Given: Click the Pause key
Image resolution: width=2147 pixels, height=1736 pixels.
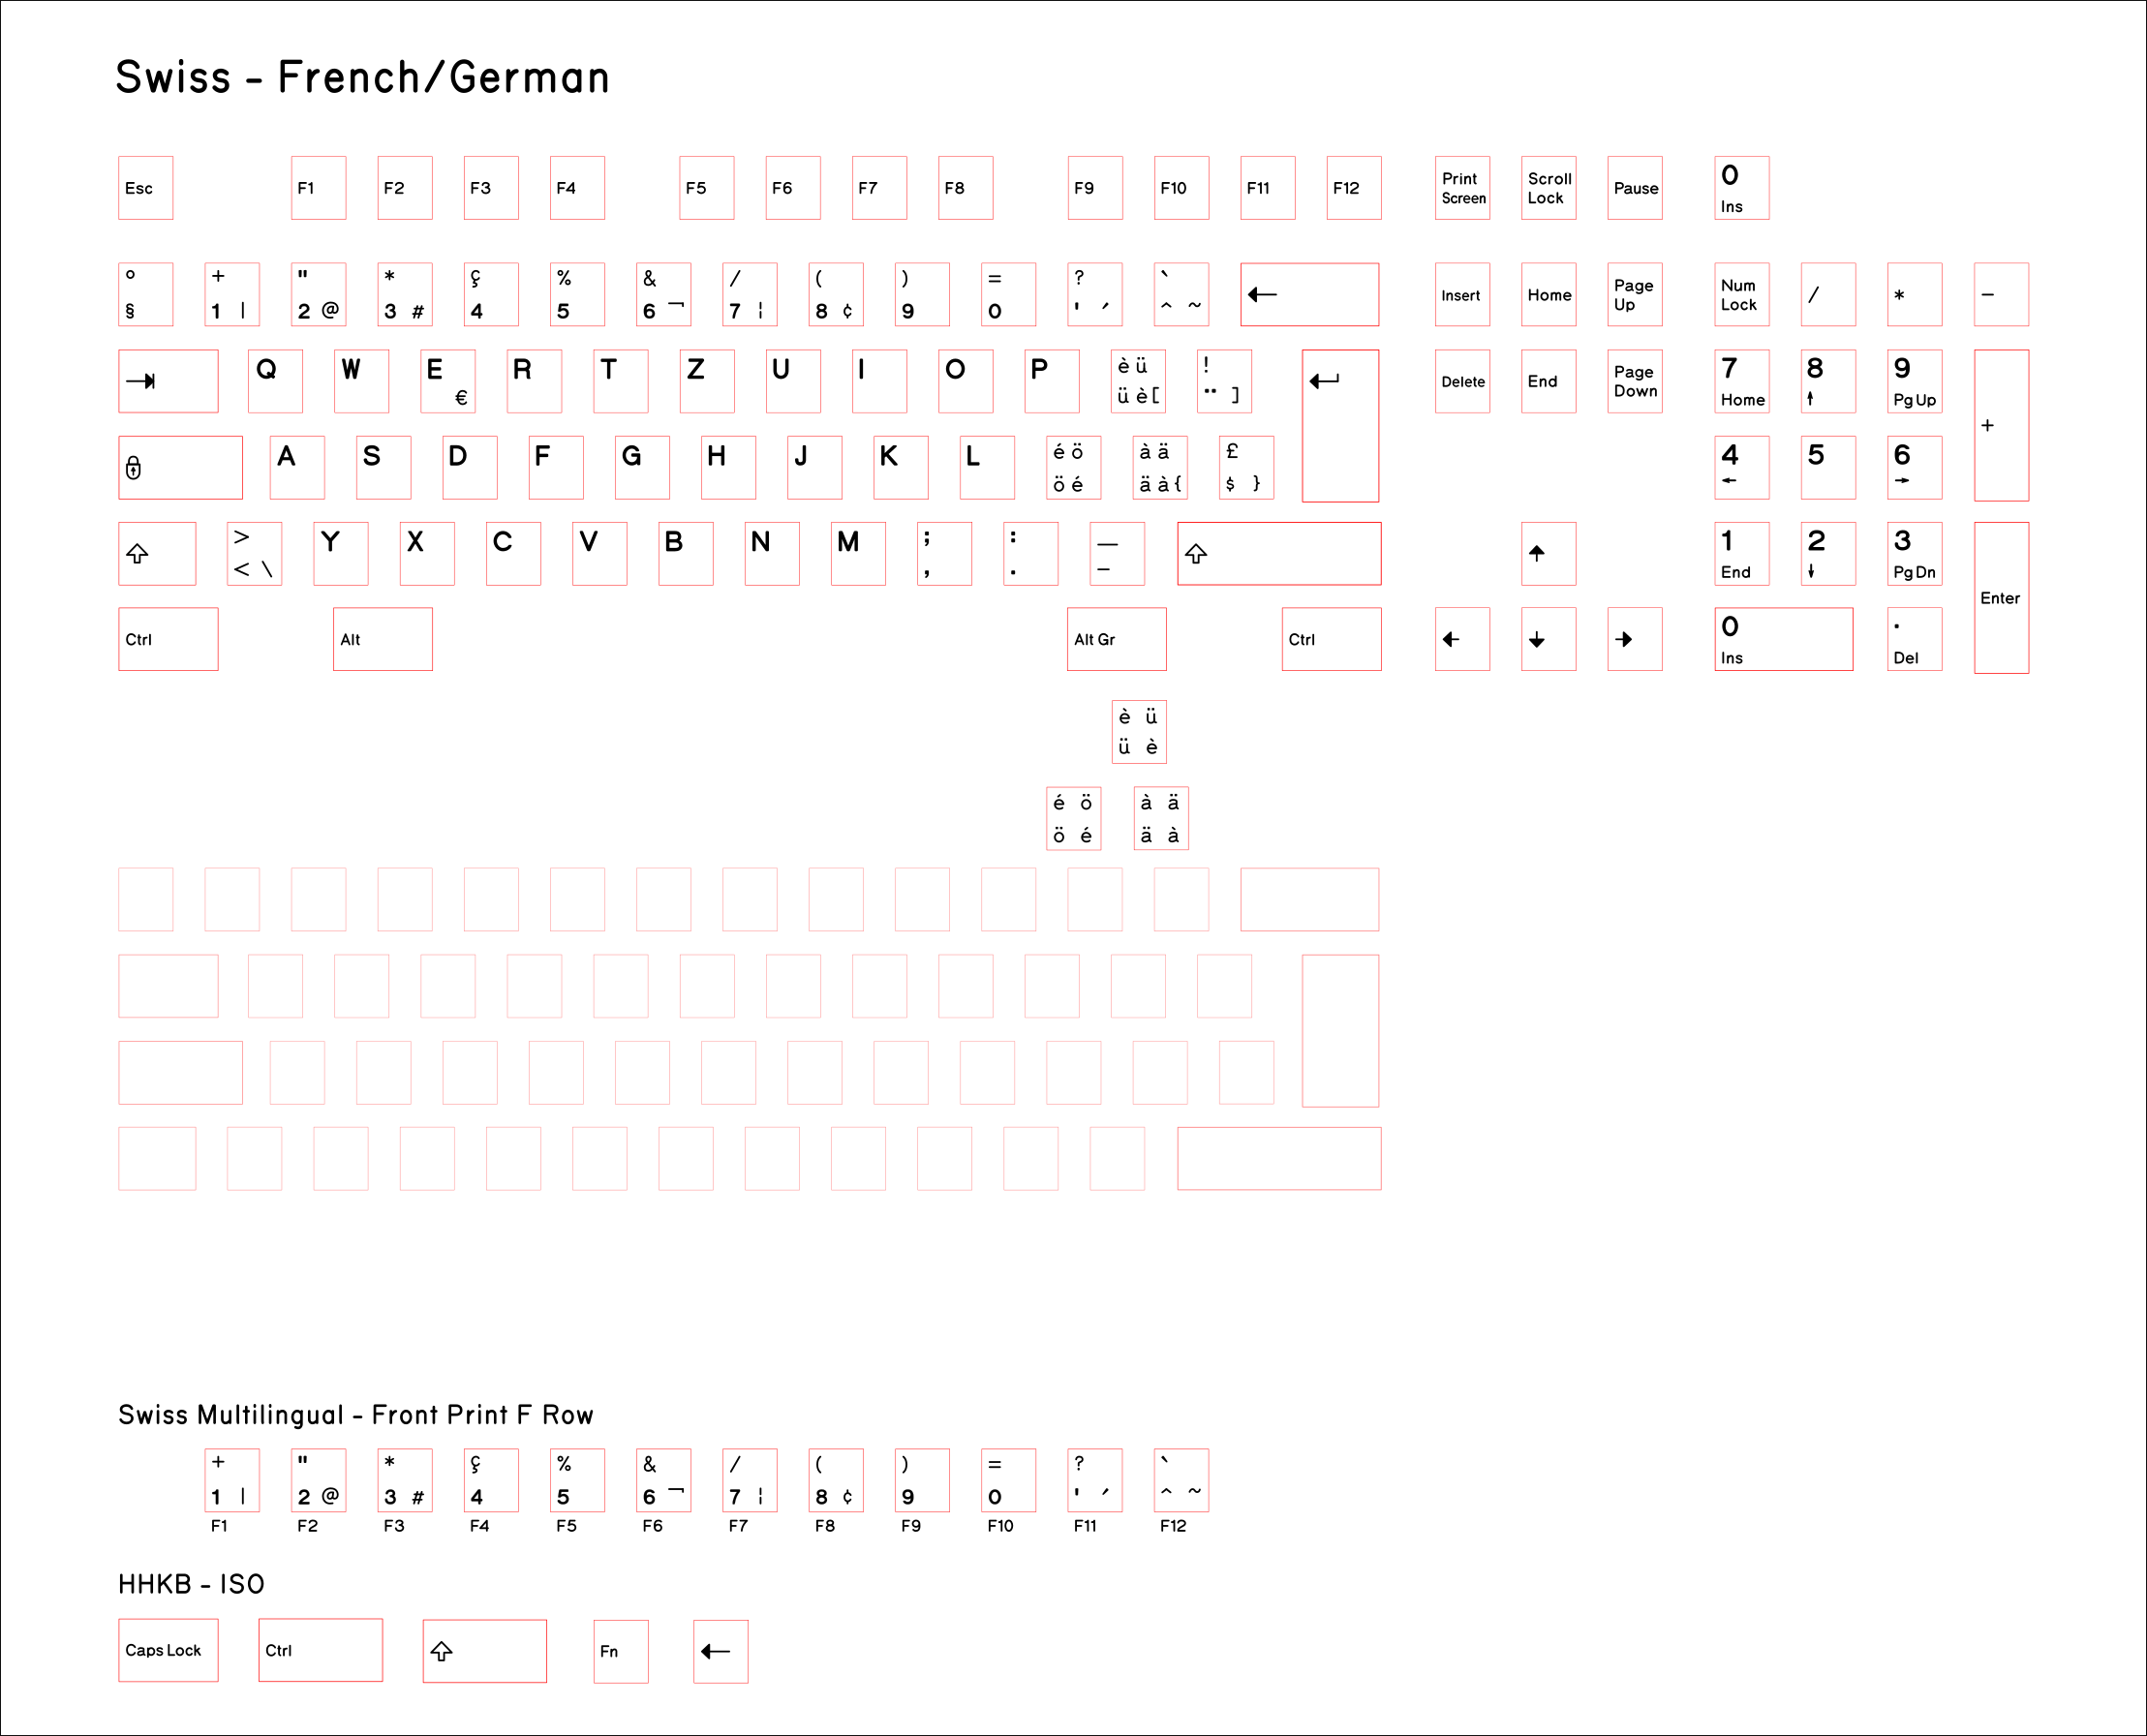Looking at the screenshot, I should tap(1634, 188).
